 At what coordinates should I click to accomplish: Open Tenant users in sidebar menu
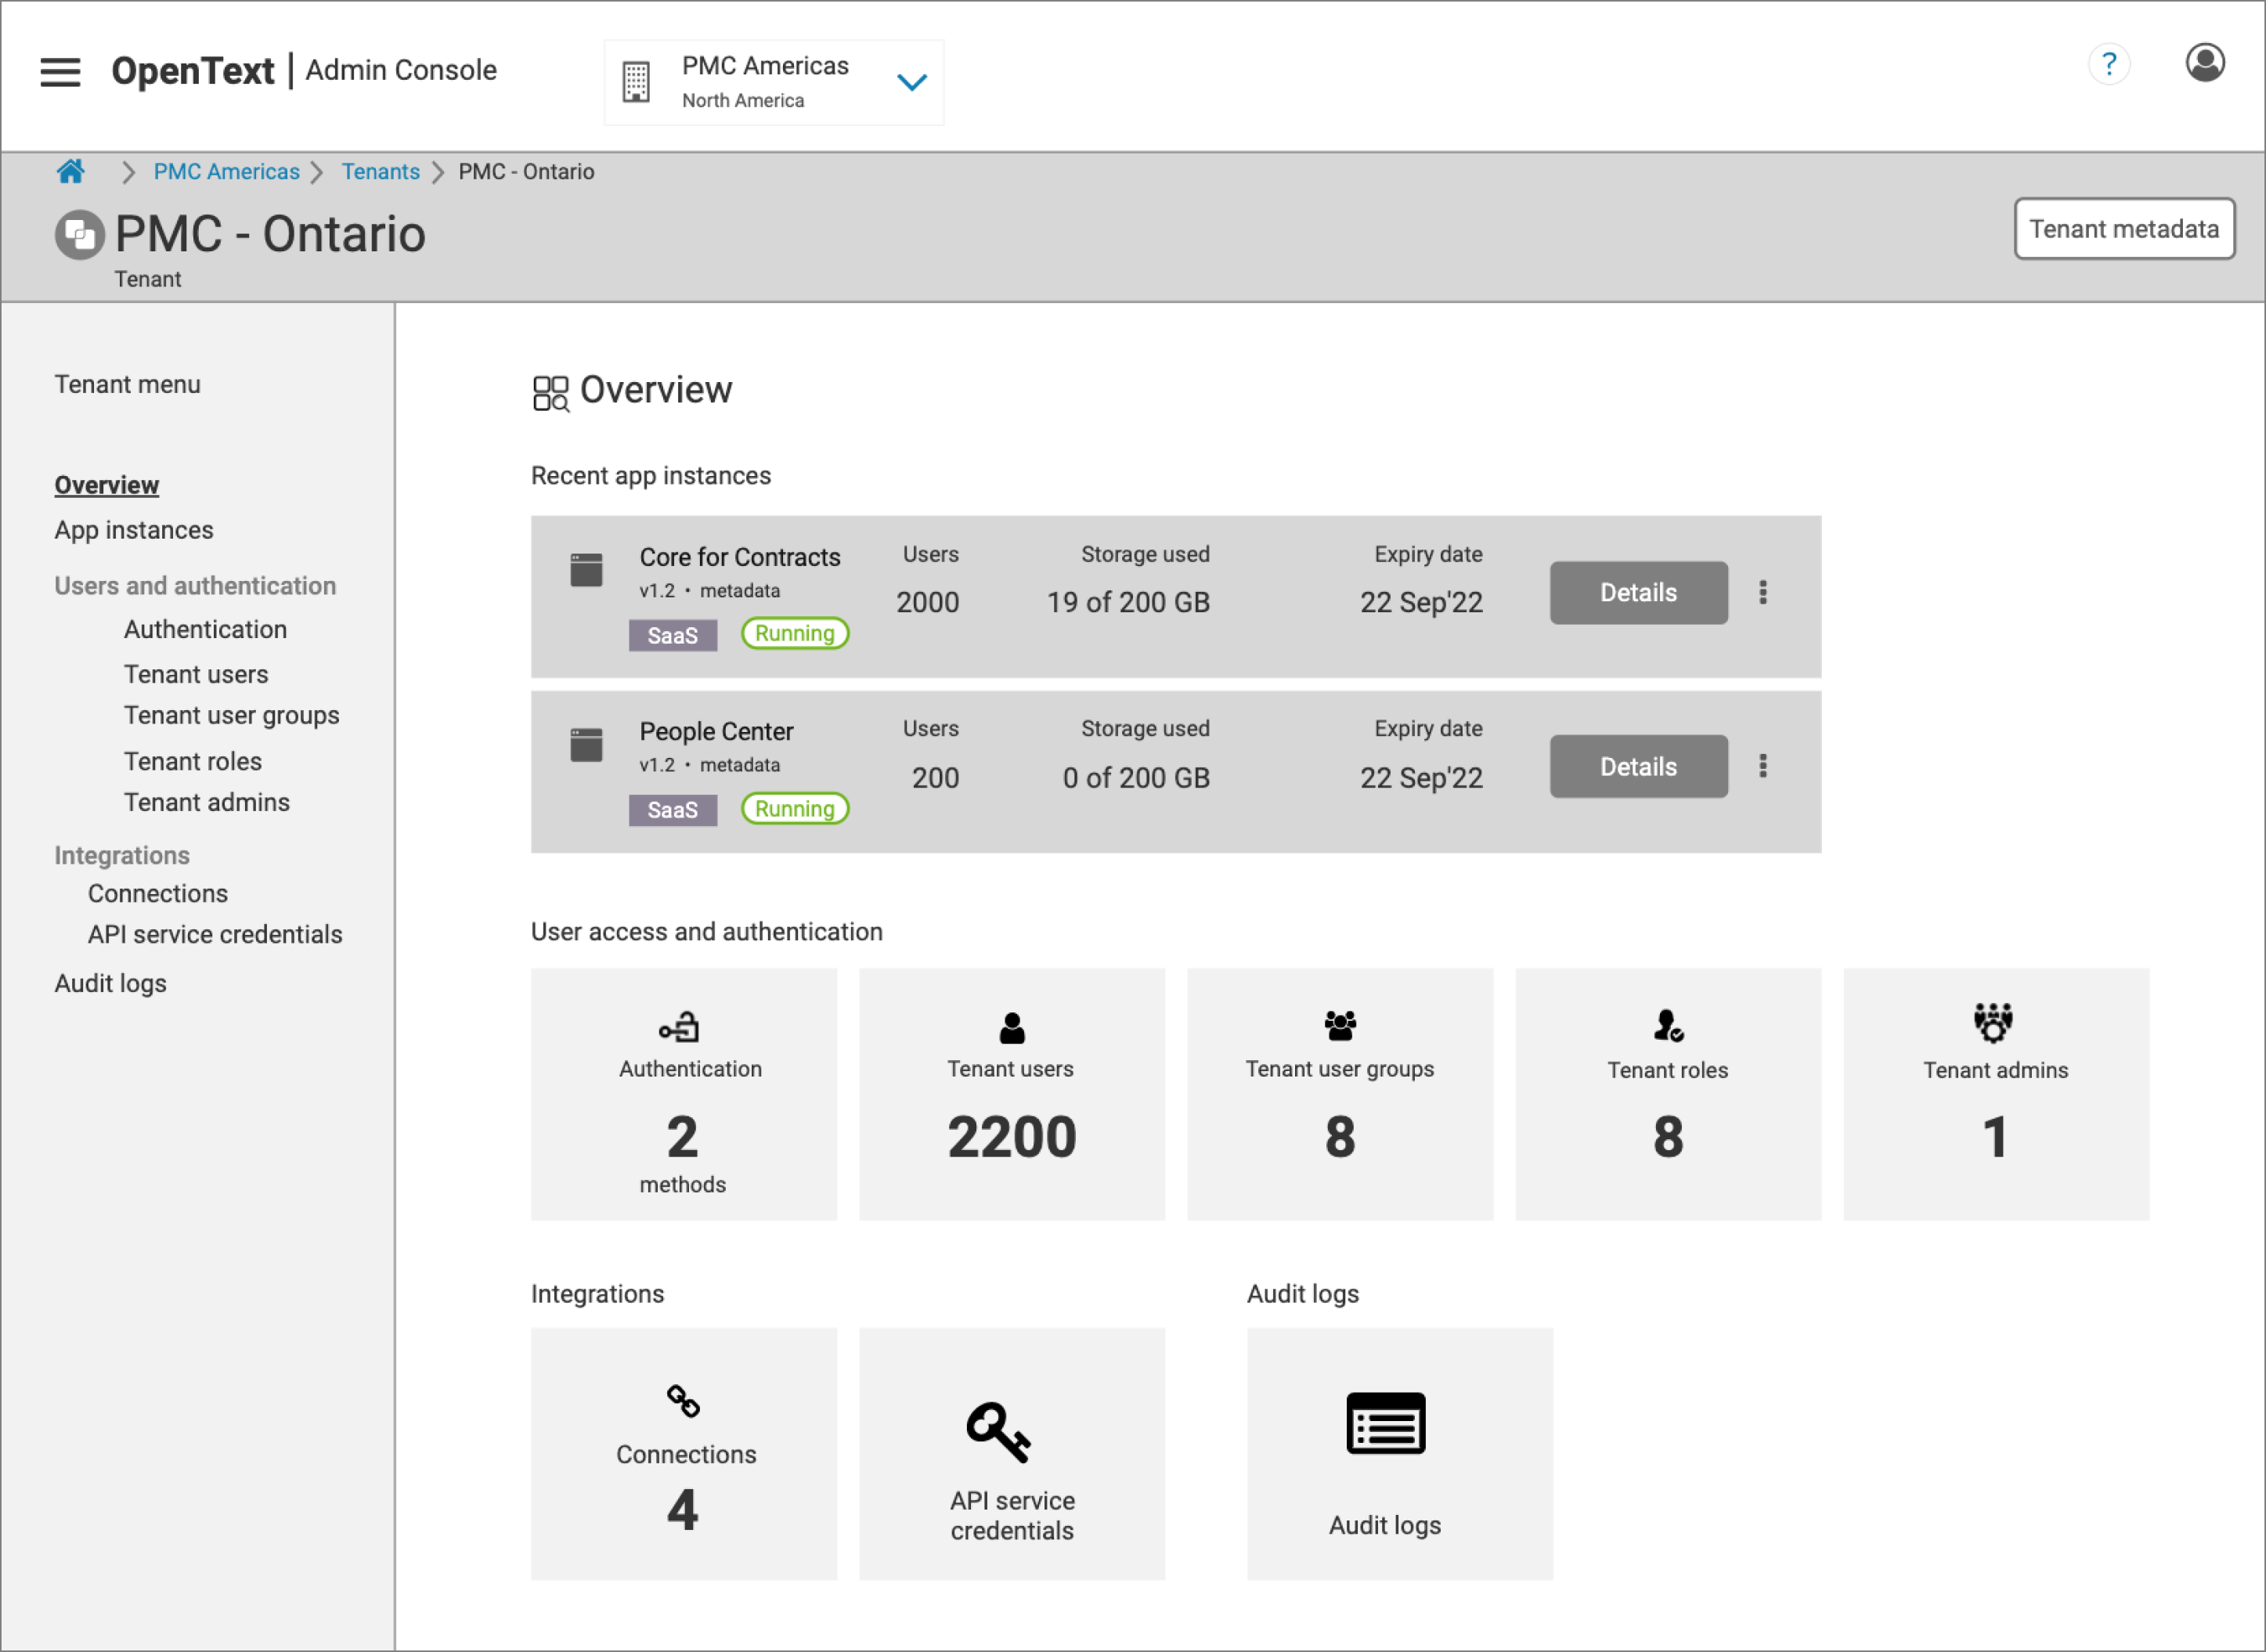(196, 674)
